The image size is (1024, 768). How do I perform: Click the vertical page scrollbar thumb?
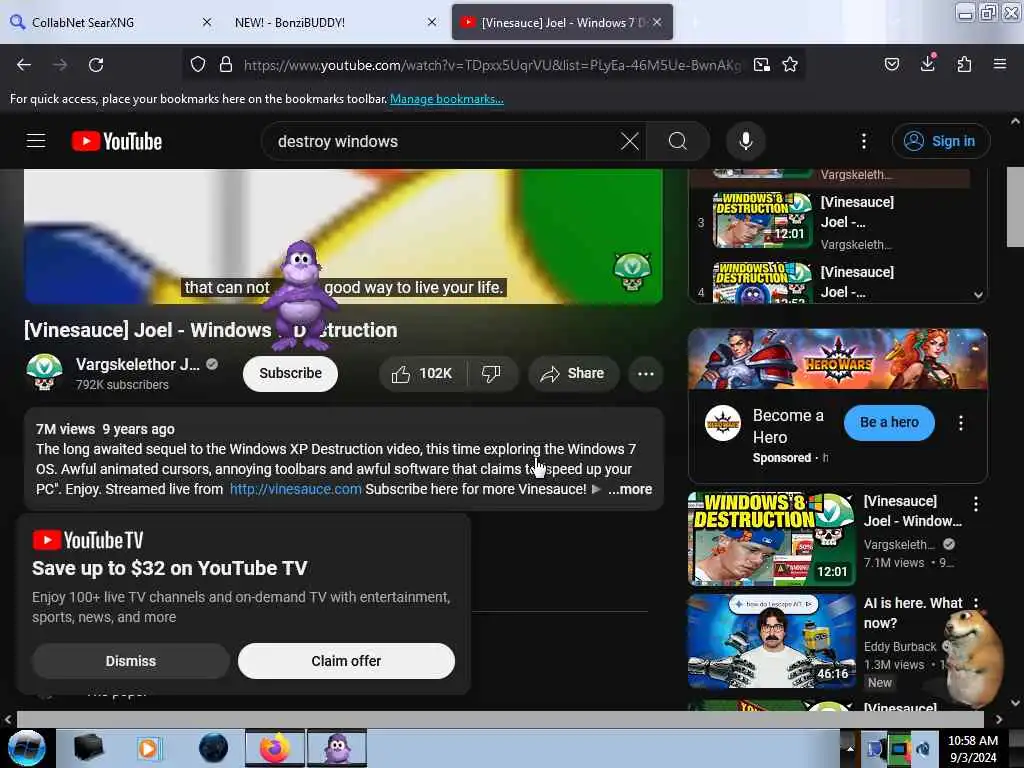pyautogui.click(x=1015, y=207)
